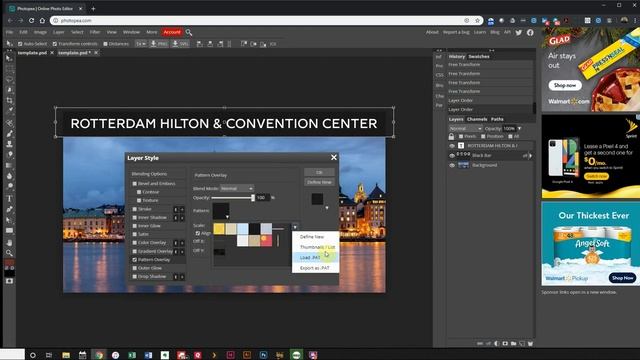Enable the Drop Shadow checkbox

[x=134, y=276]
